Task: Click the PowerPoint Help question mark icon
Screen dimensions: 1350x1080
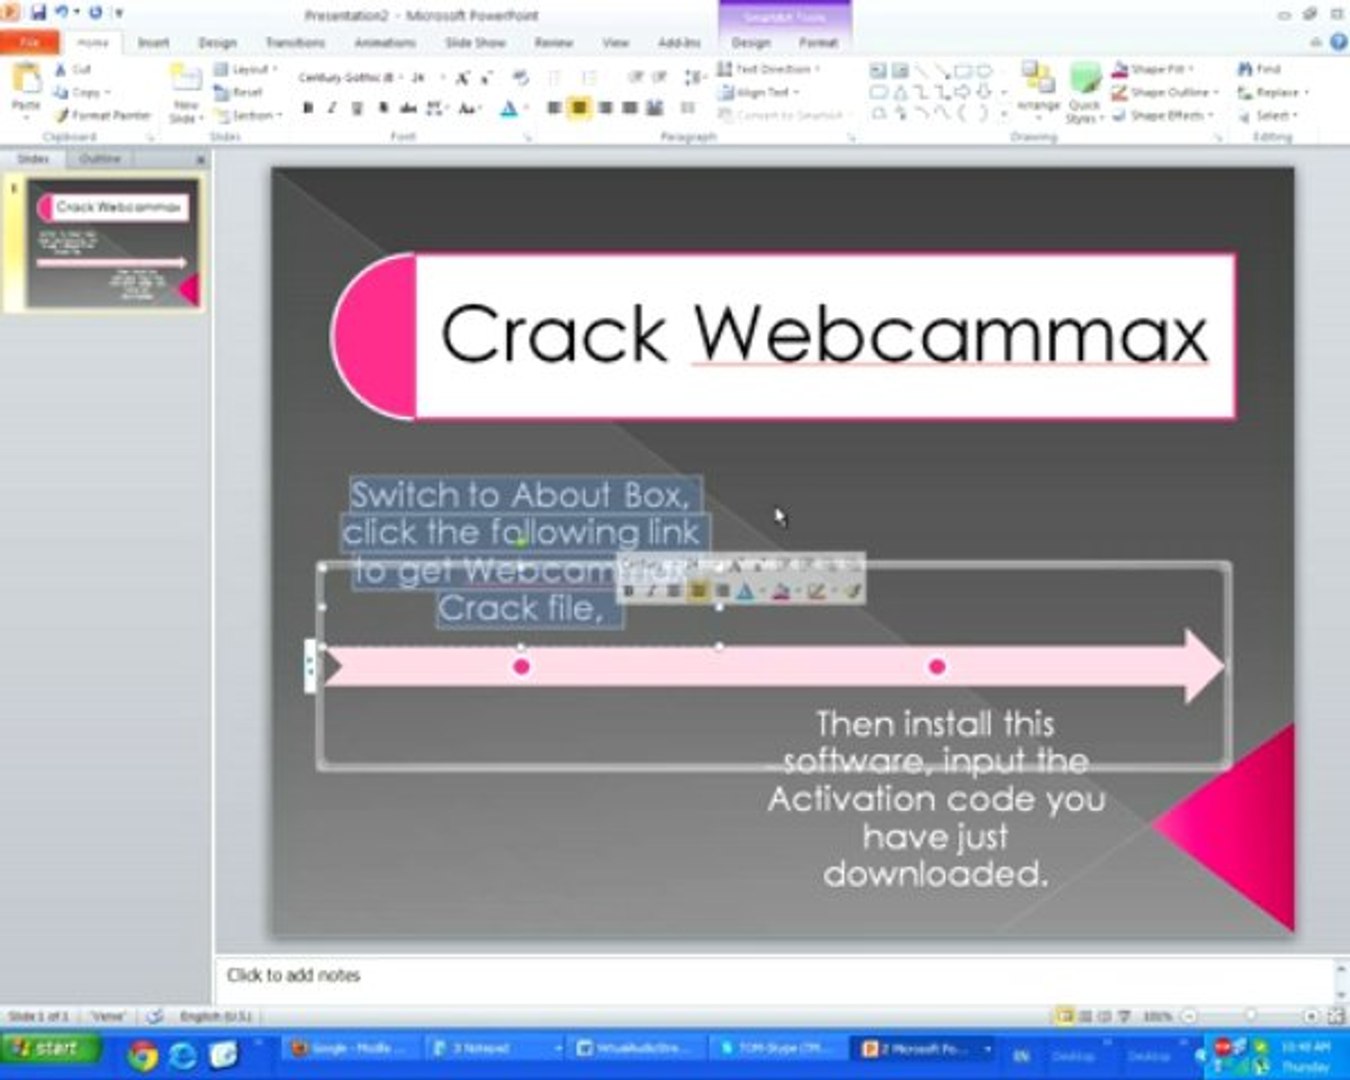Action: (x=1338, y=42)
